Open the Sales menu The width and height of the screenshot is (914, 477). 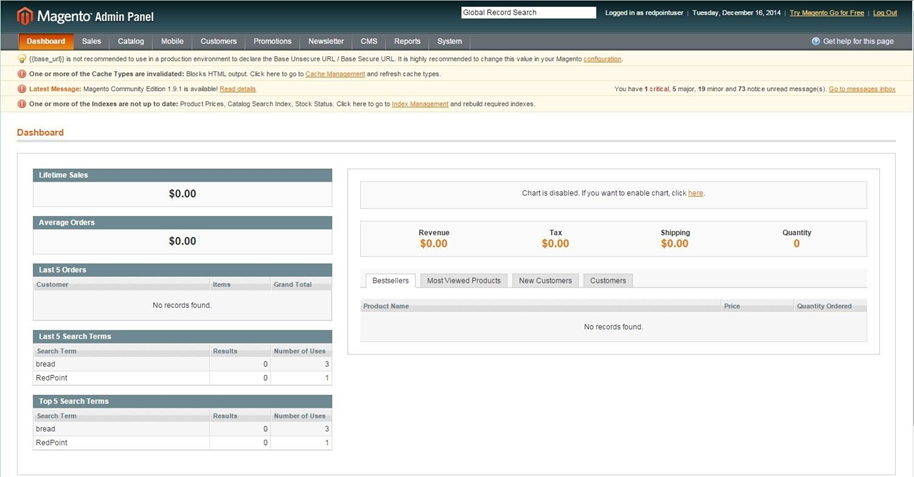click(92, 41)
